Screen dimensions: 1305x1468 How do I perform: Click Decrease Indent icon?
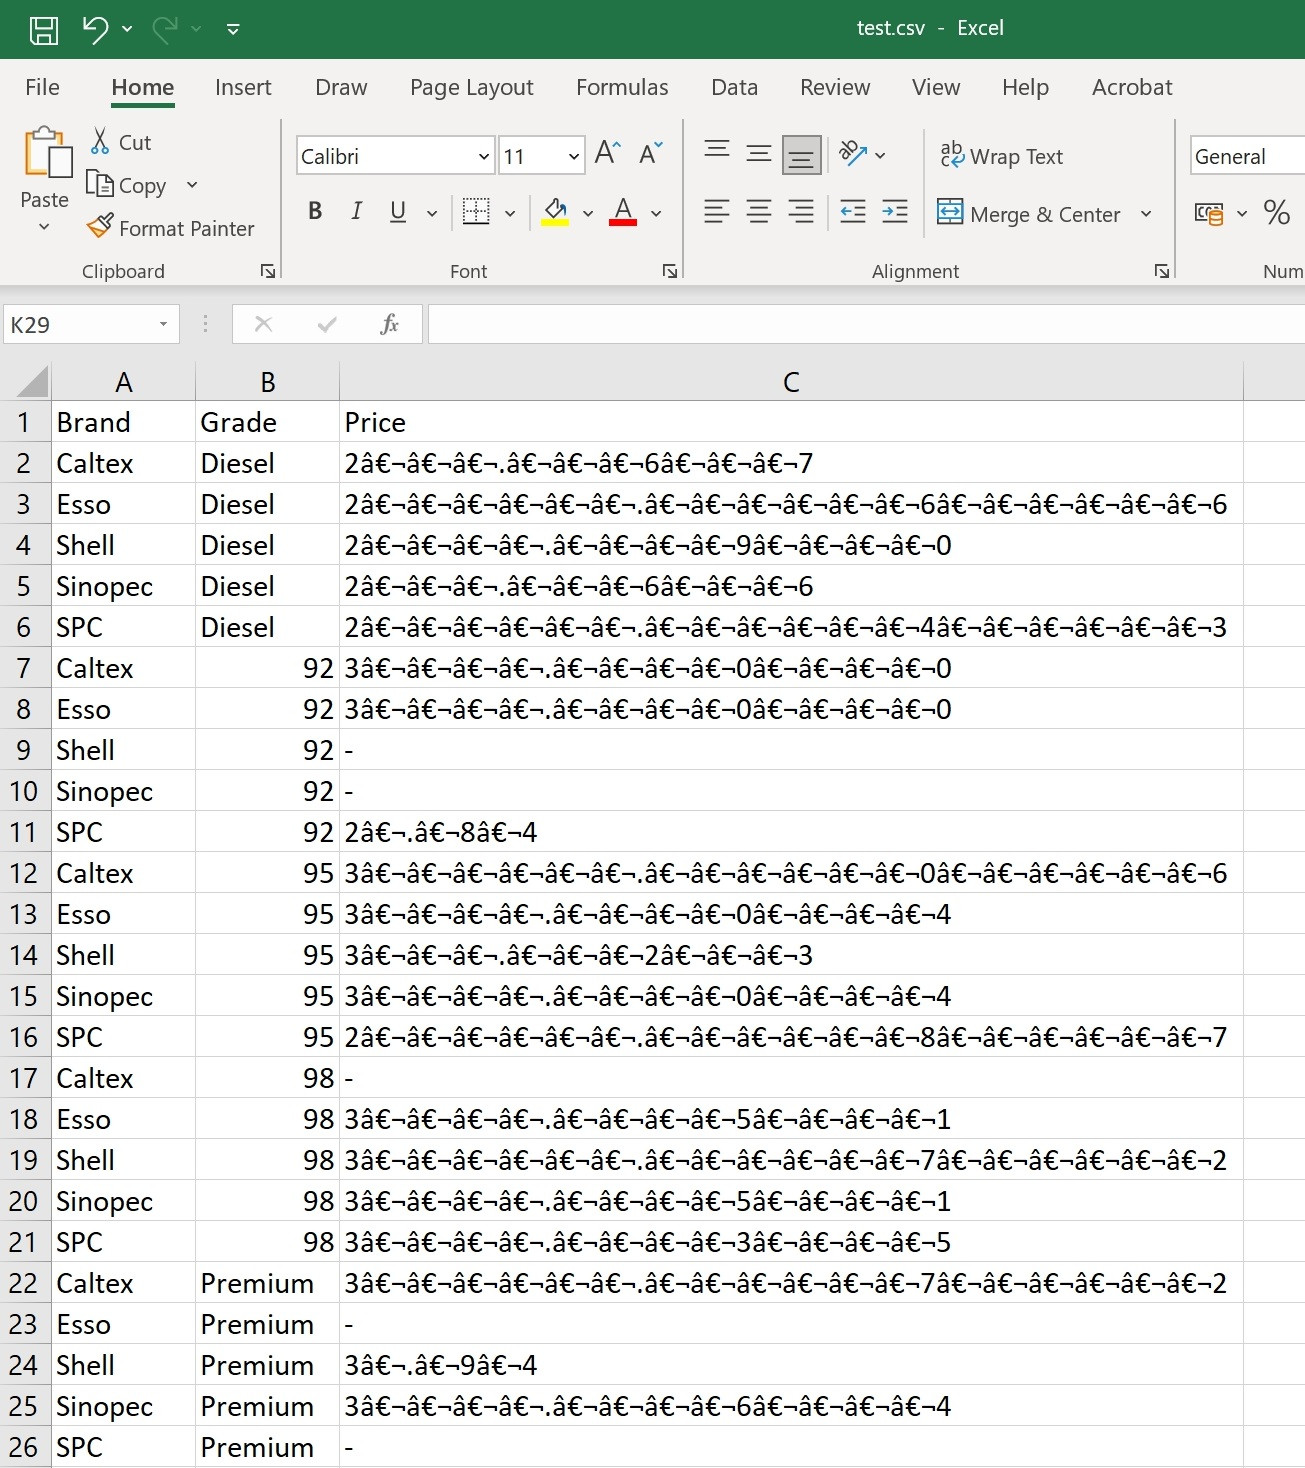click(853, 211)
